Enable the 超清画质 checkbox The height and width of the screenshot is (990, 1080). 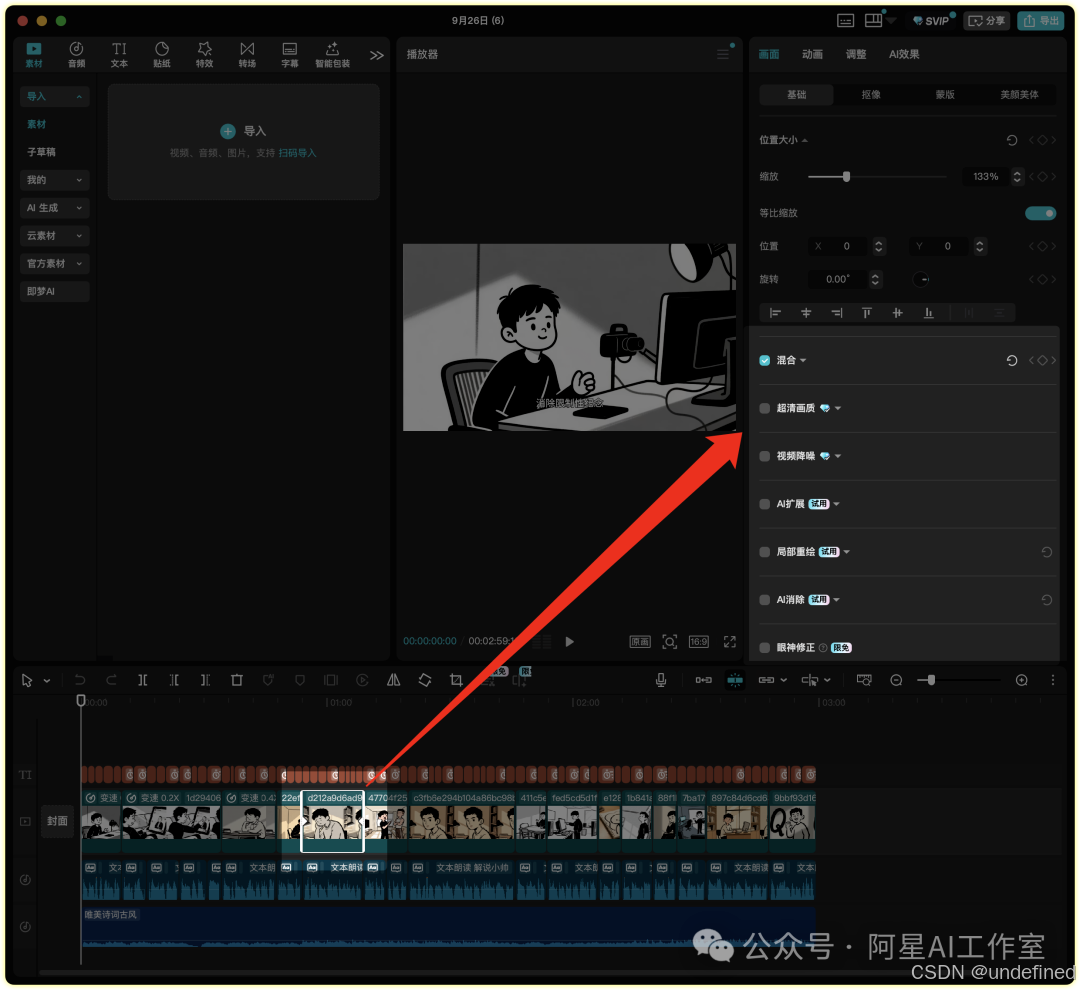point(765,408)
